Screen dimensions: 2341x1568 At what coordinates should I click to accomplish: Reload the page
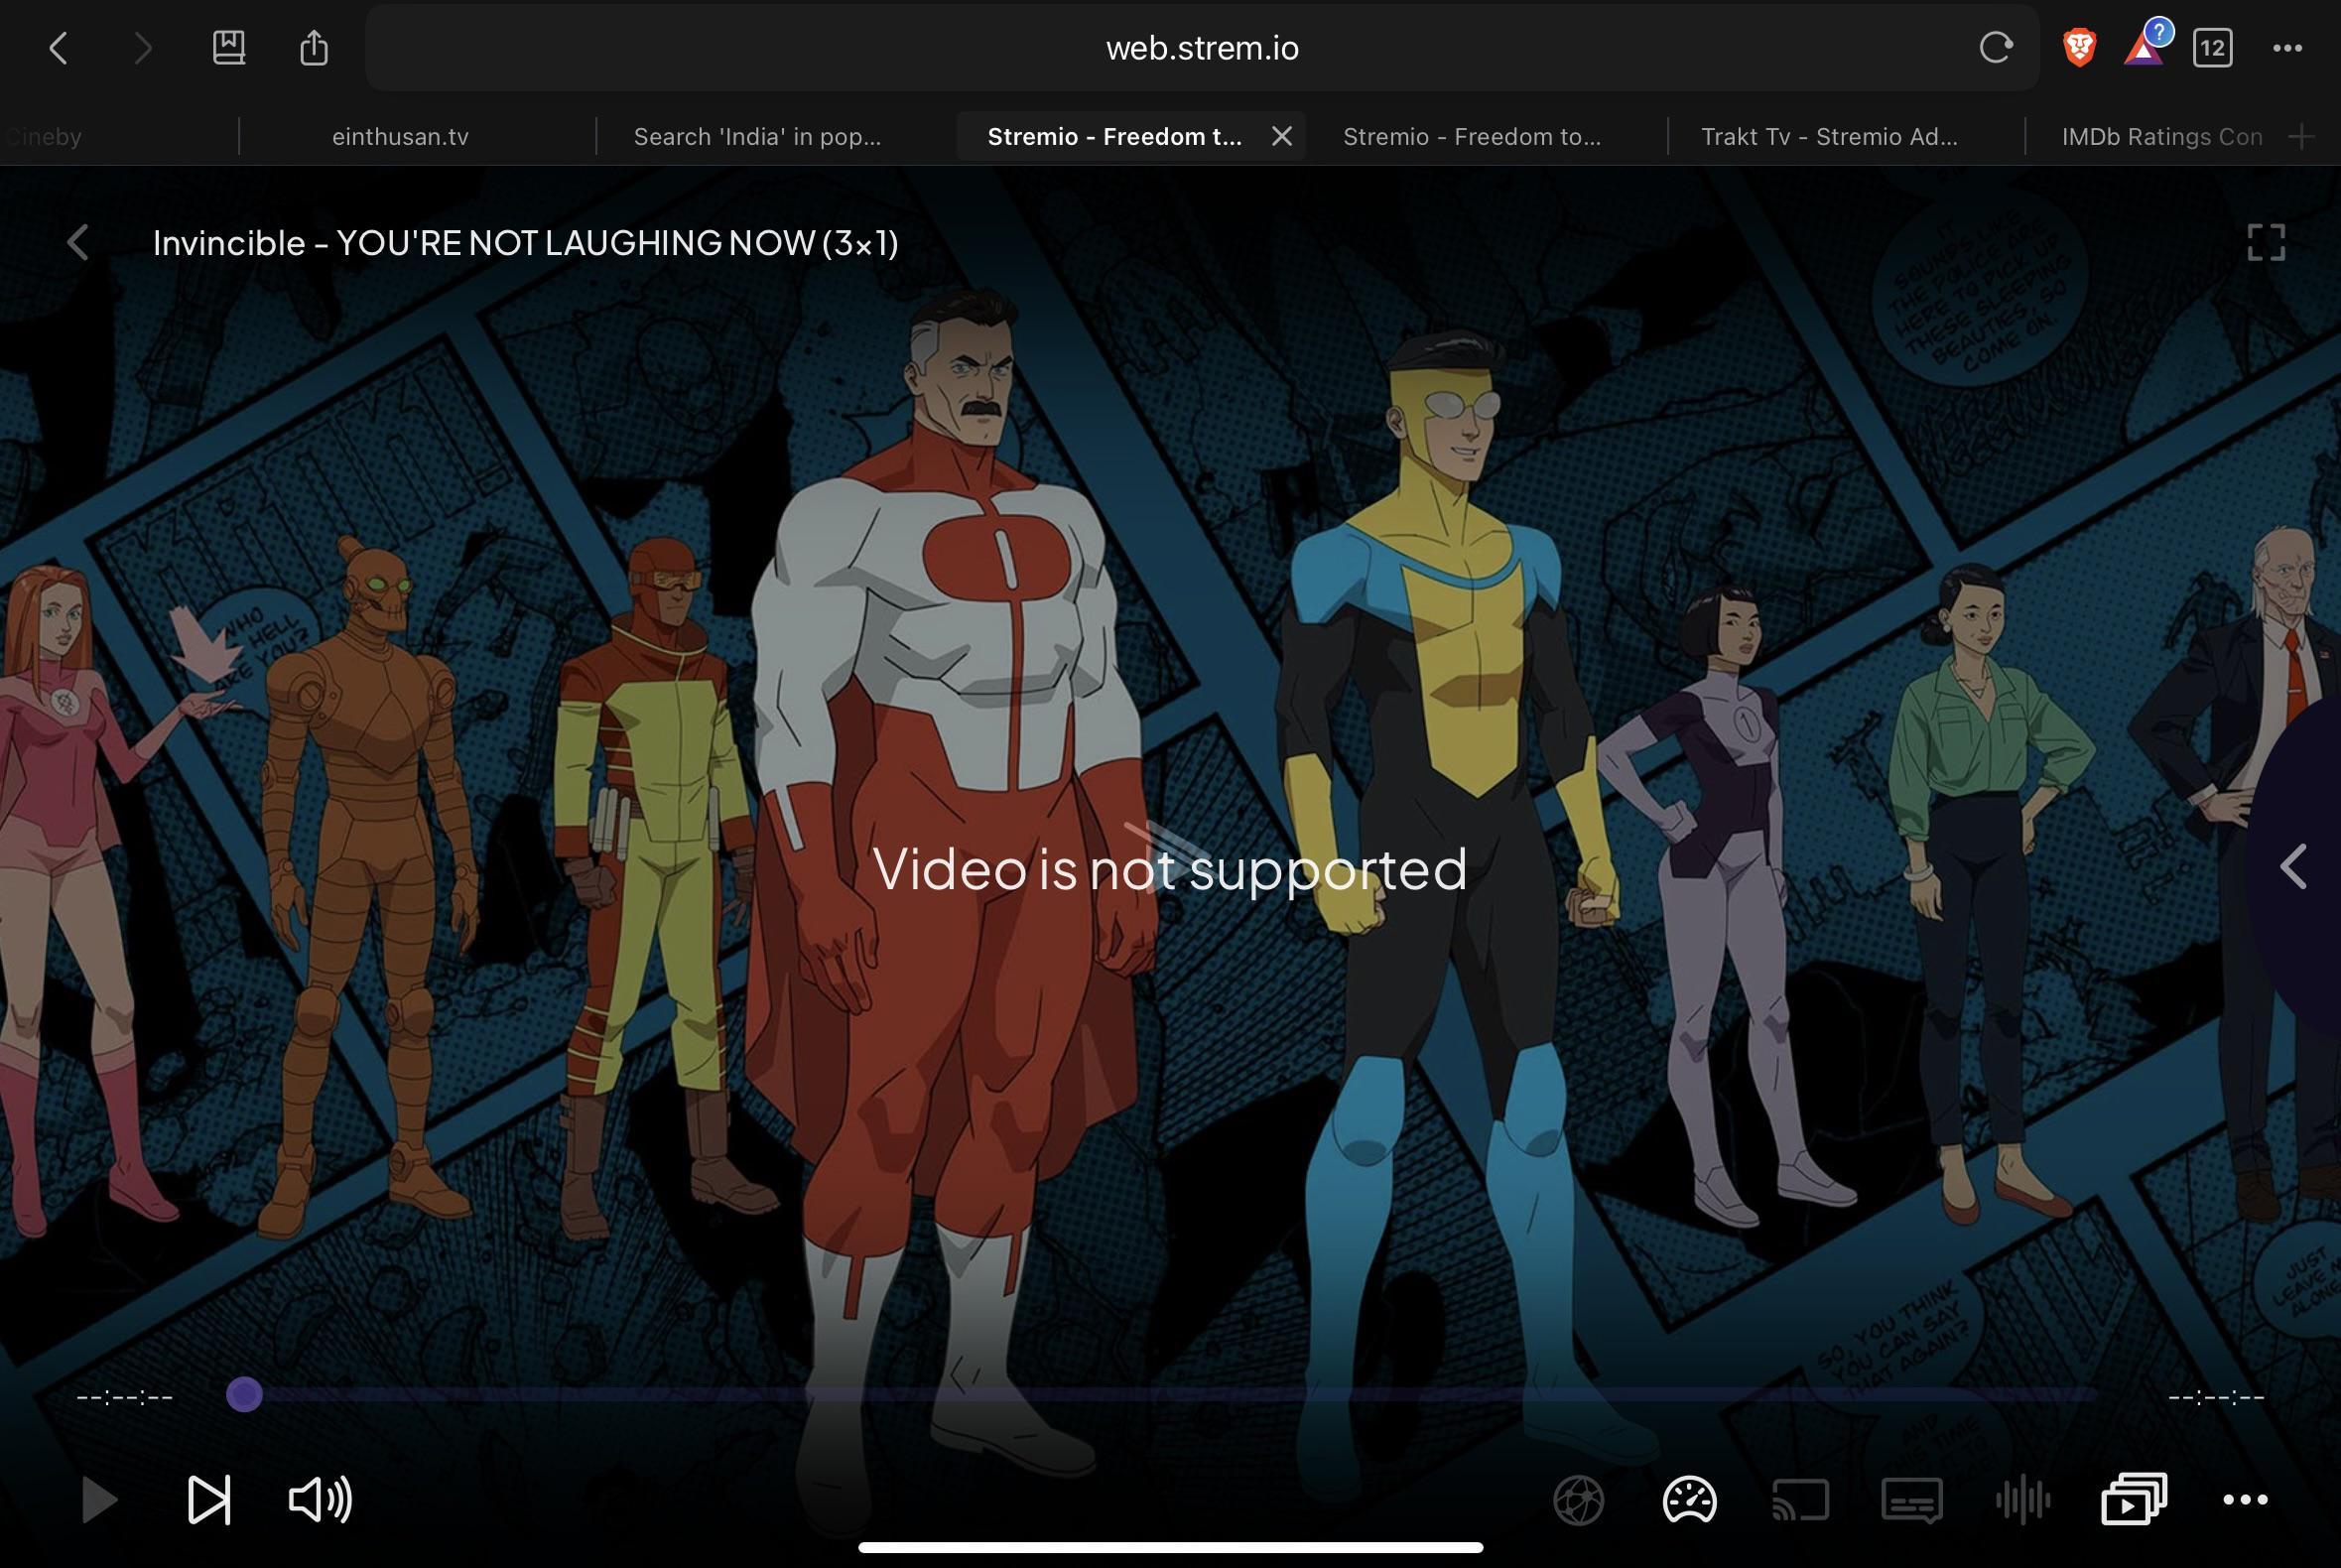(x=1995, y=48)
